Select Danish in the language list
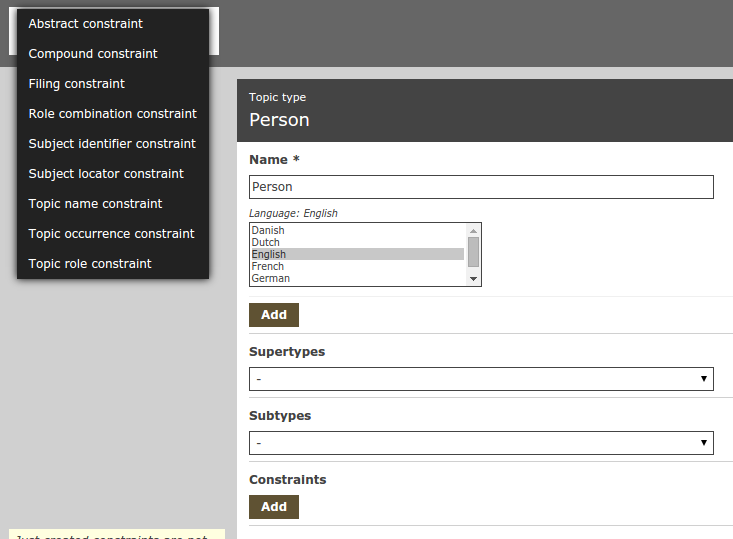Viewport: 733px width, 539px height. click(268, 231)
